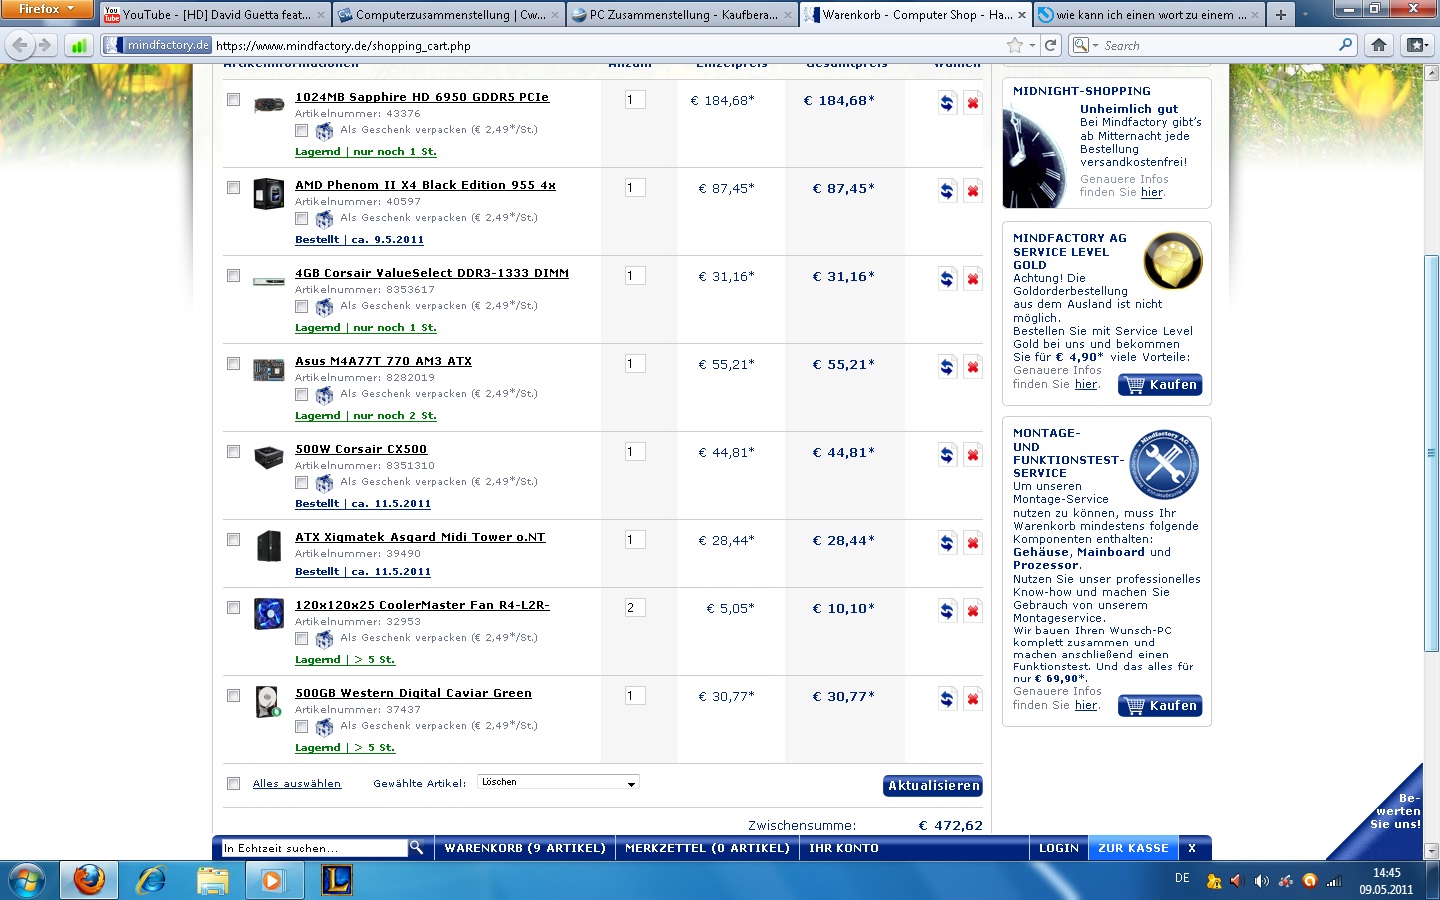Enable gift wrap for Western Digital Caviar Green
The width and height of the screenshot is (1440, 900).
pos(301,726)
